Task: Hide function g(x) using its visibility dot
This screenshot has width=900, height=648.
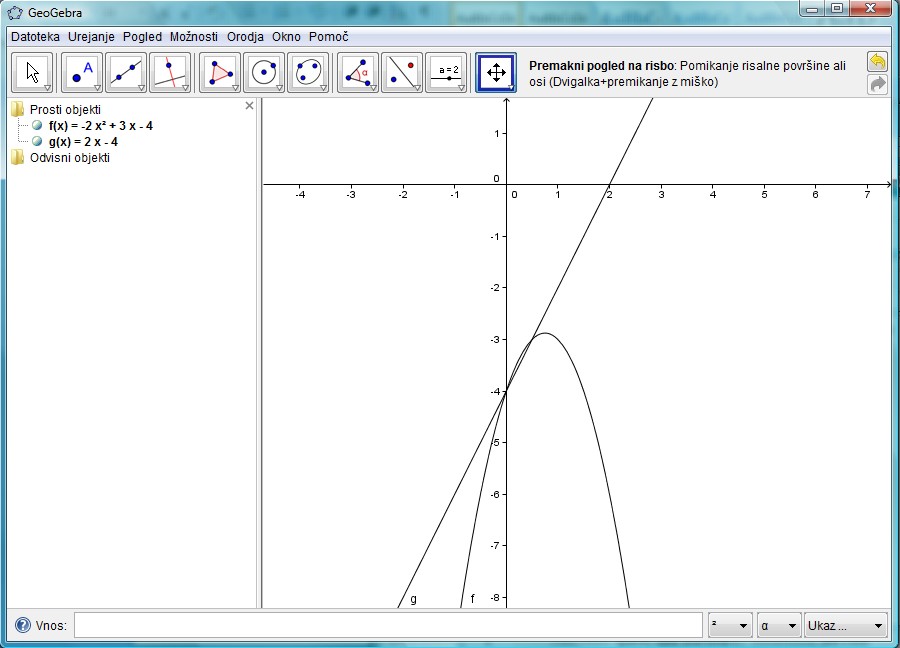Action: 38,142
